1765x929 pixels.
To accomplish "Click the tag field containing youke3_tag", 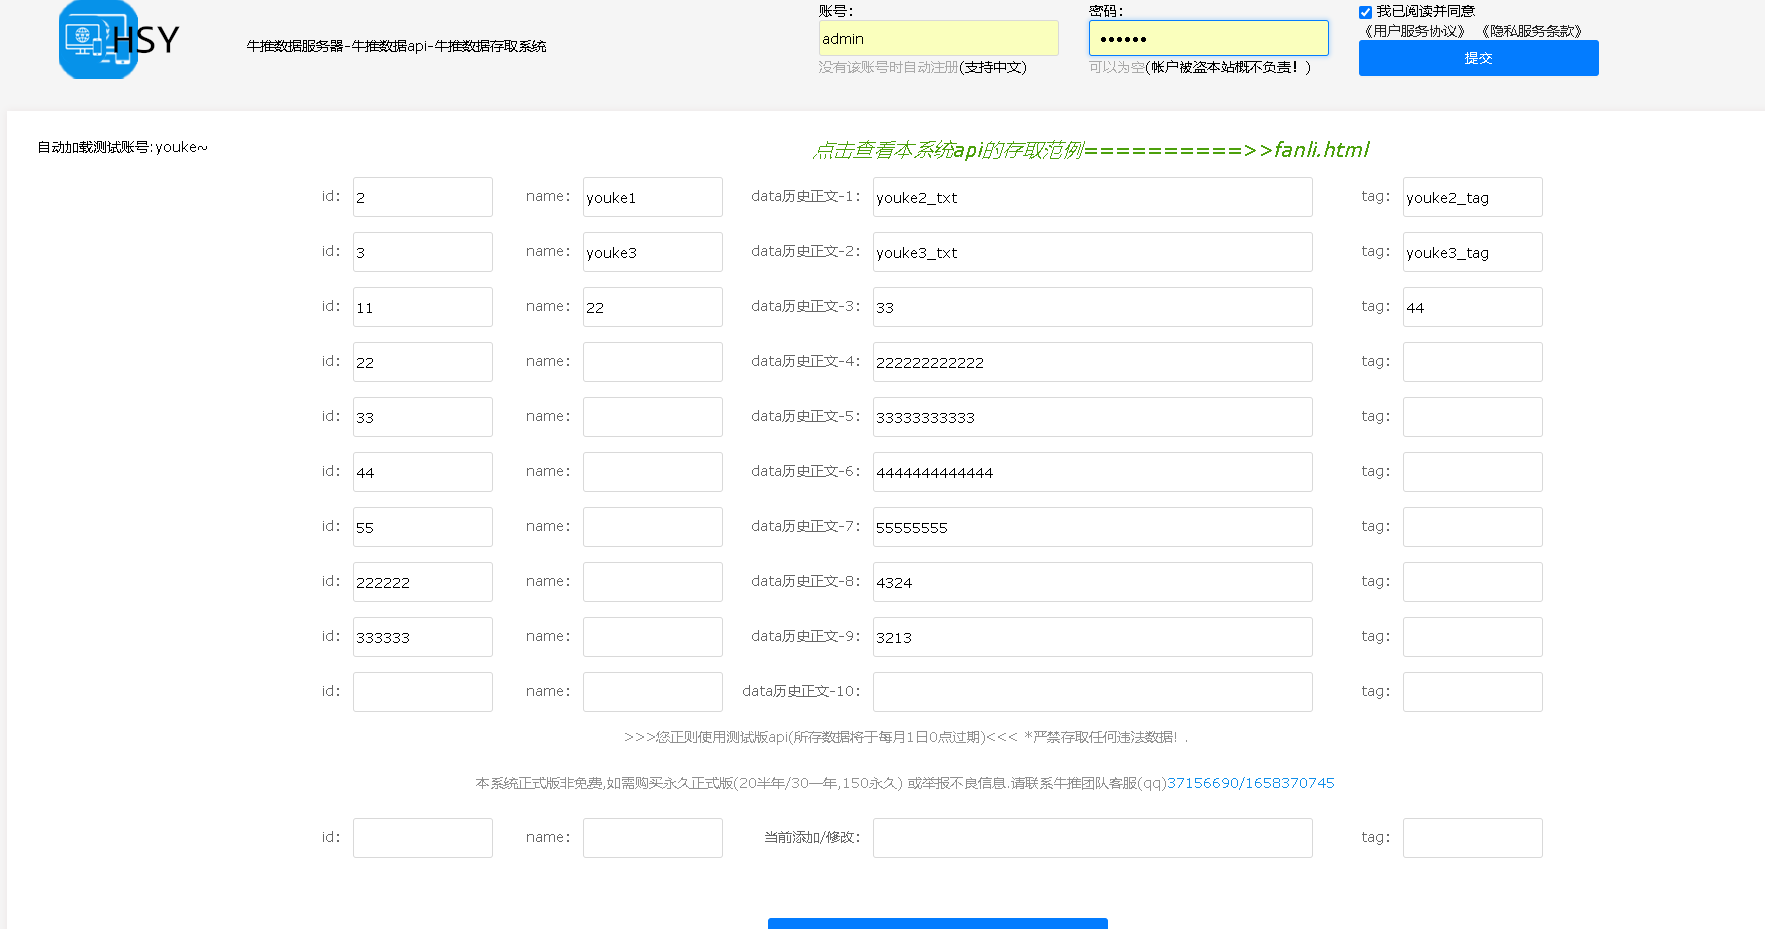I will [1473, 252].
